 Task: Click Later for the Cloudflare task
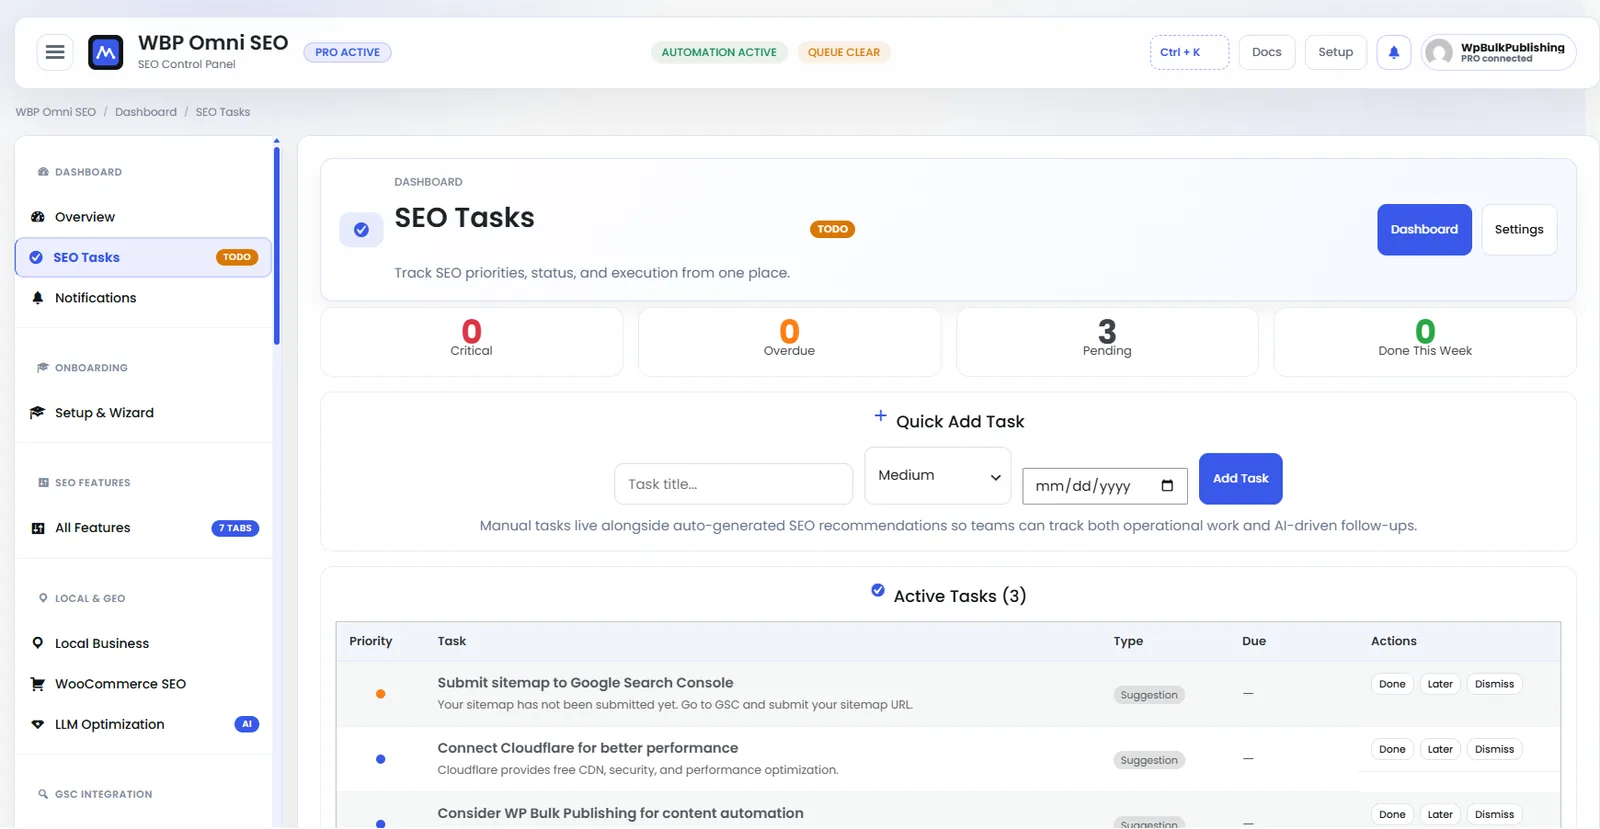(1440, 749)
